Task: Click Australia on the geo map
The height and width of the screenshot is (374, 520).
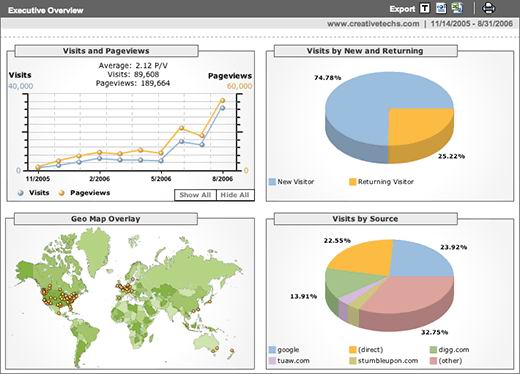Action: coord(207,343)
